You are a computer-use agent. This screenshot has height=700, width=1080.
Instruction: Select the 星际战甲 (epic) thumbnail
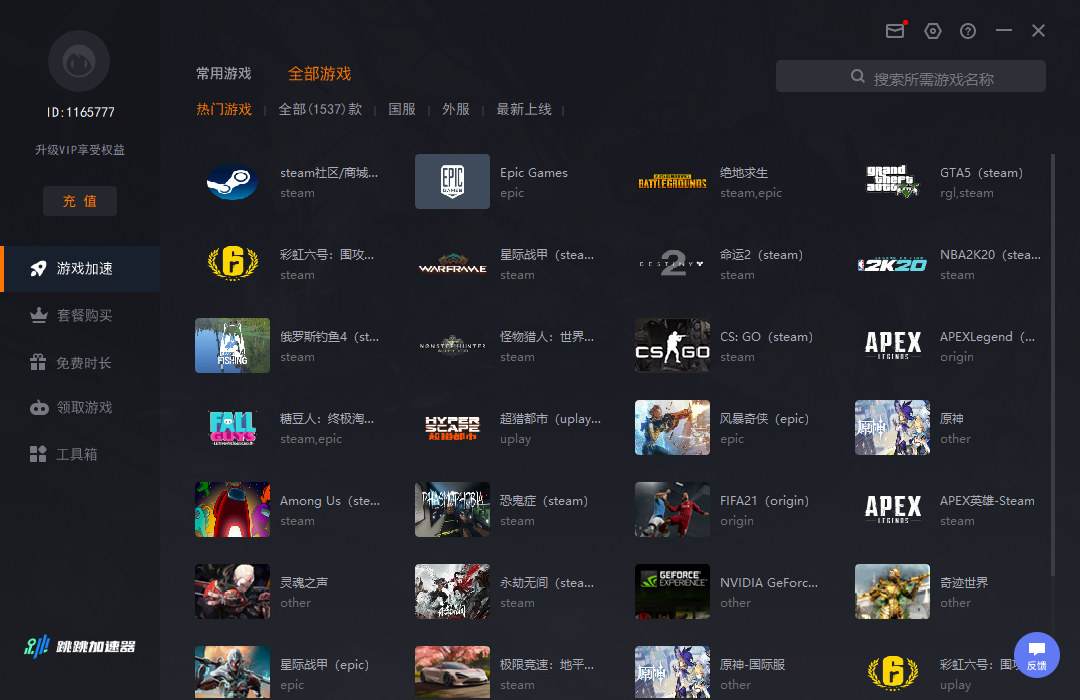point(233,672)
